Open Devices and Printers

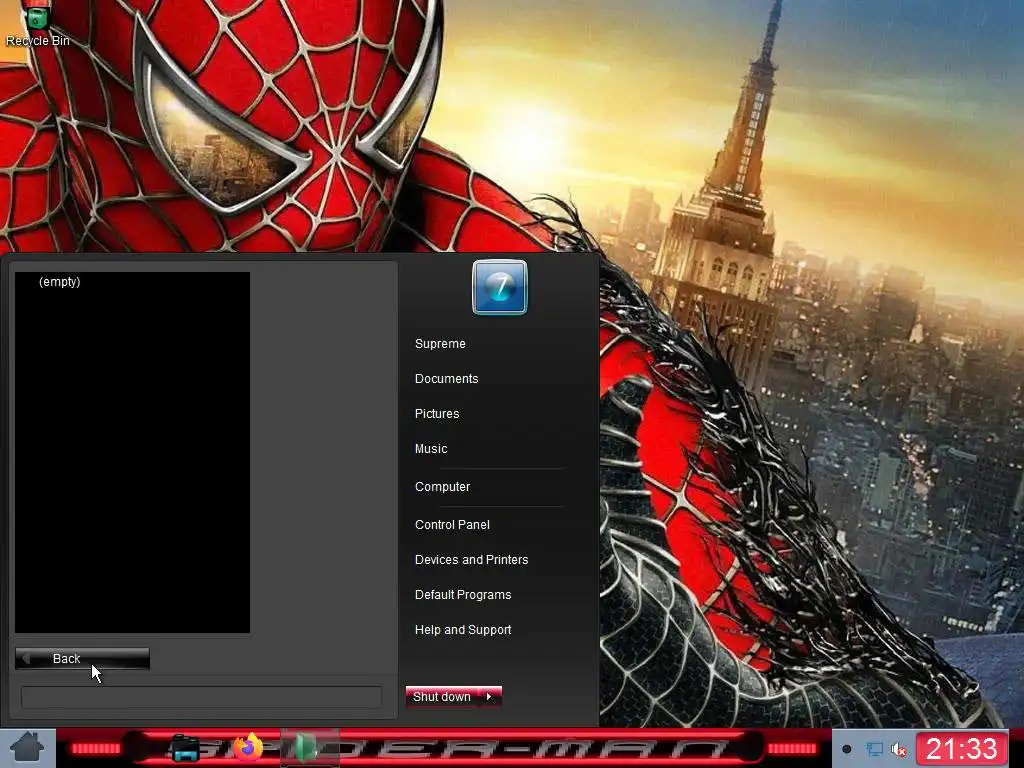point(472,560)
